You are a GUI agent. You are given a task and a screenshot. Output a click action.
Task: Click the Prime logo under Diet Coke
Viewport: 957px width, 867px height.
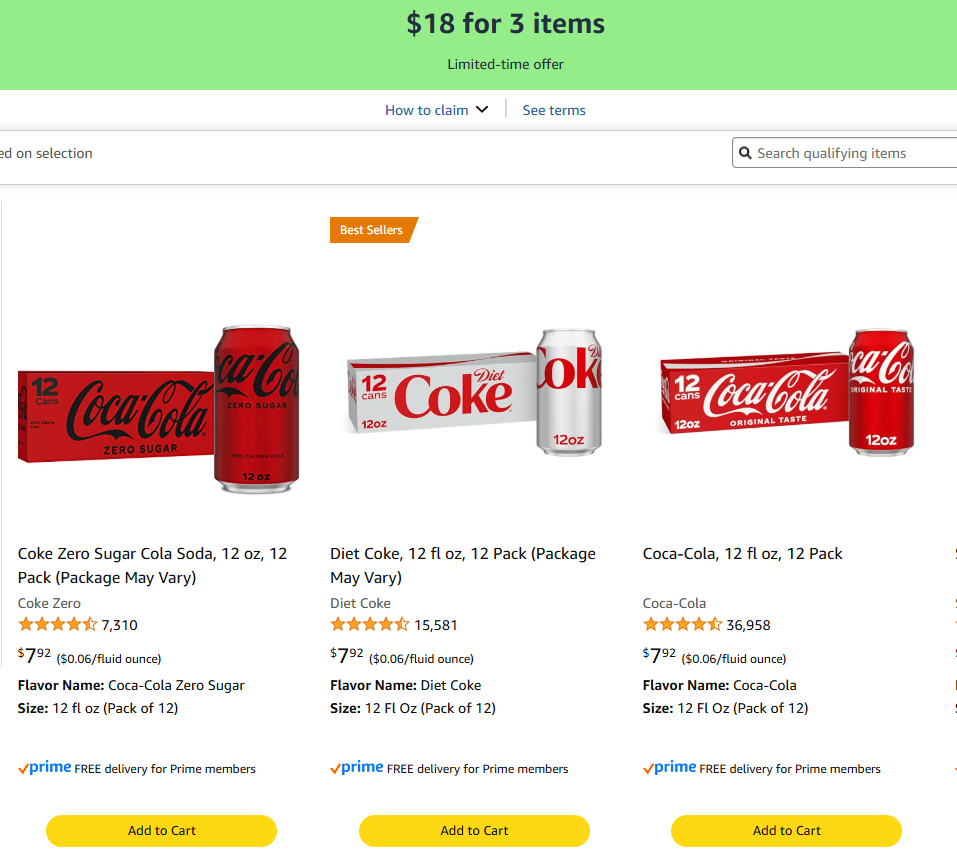356,768
